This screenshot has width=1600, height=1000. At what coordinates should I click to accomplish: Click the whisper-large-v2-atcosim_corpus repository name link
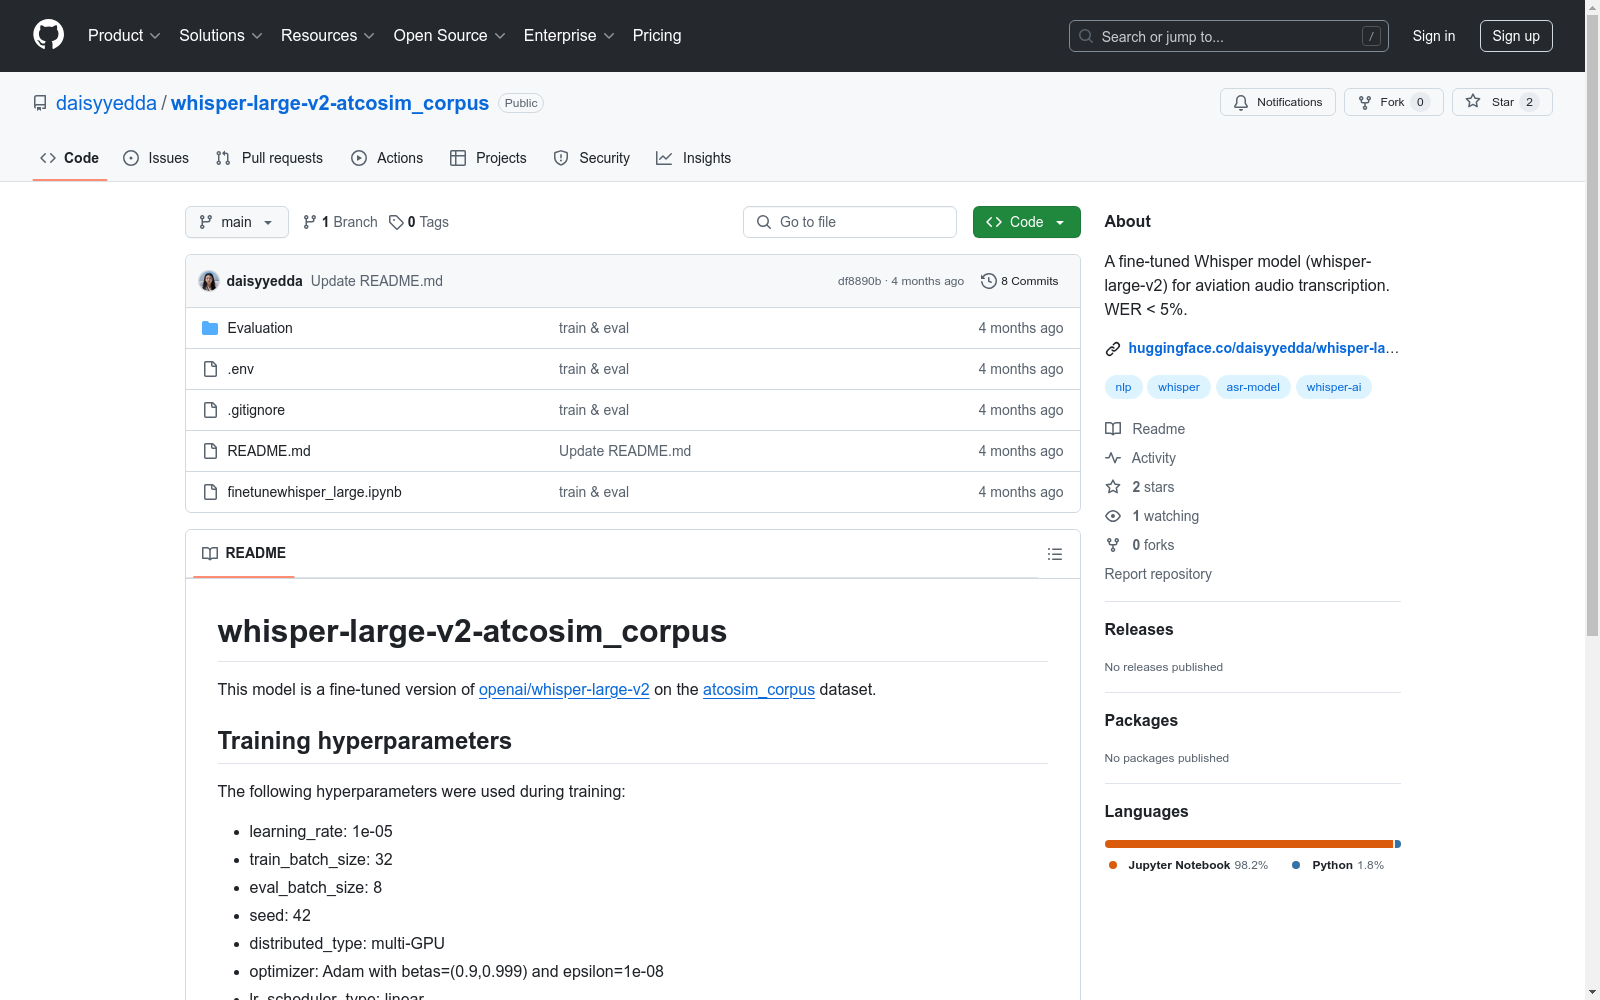tap(330, 103)
